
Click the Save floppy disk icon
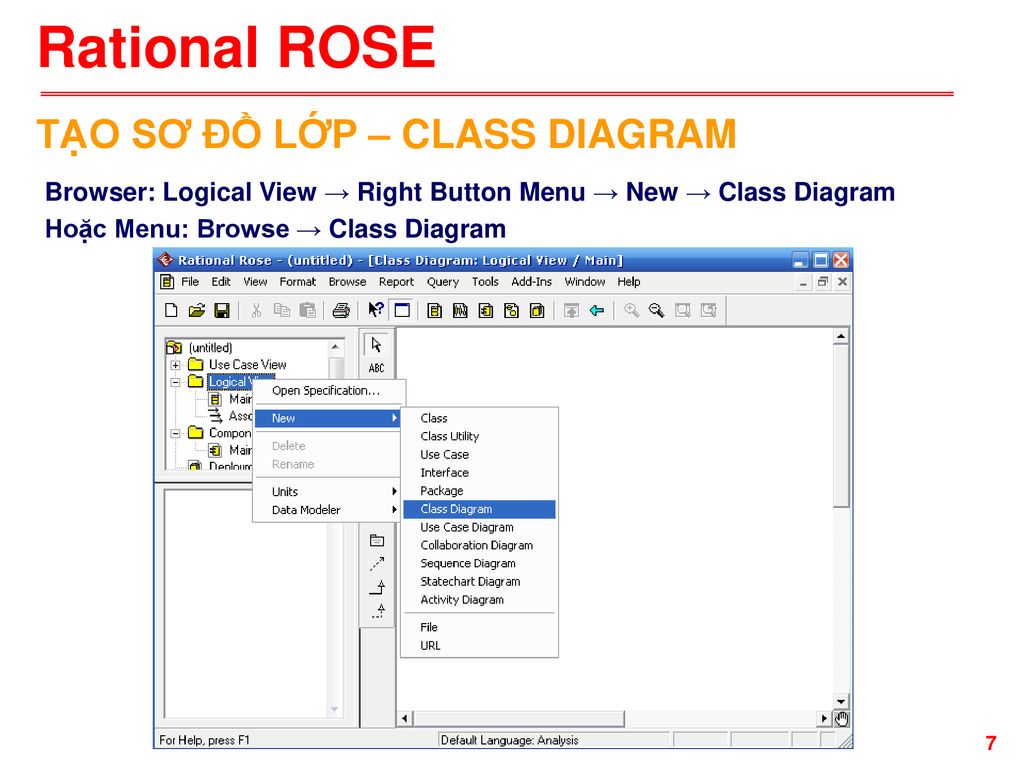point(222,310)
